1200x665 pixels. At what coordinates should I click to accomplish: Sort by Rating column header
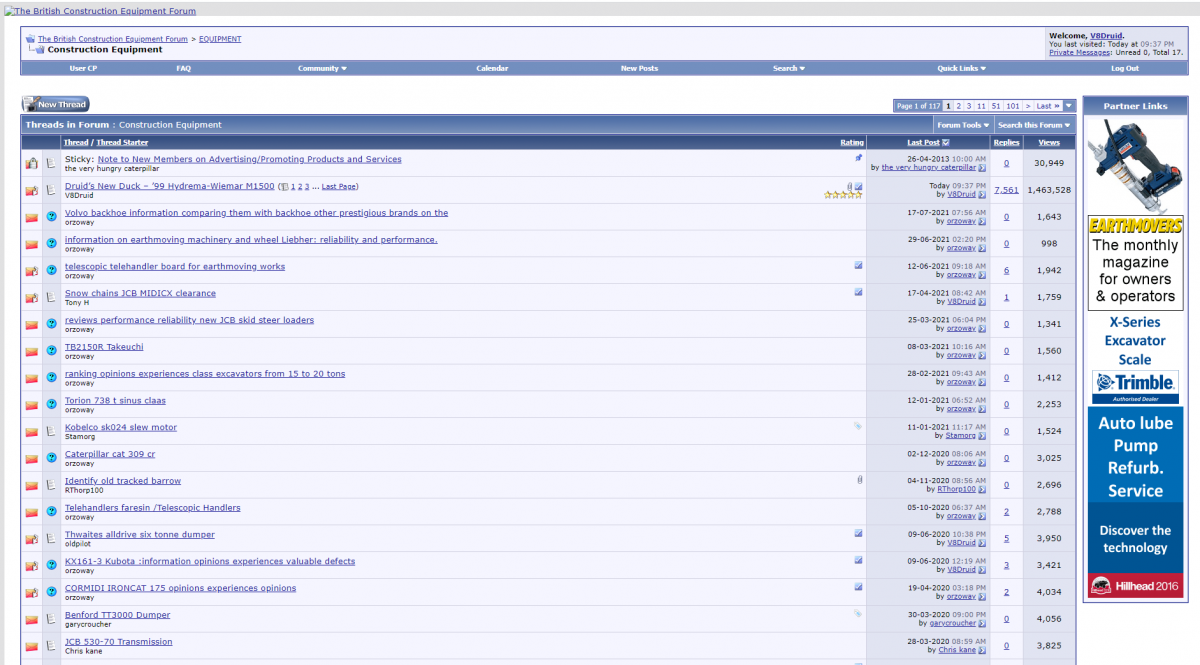(852, 143)
